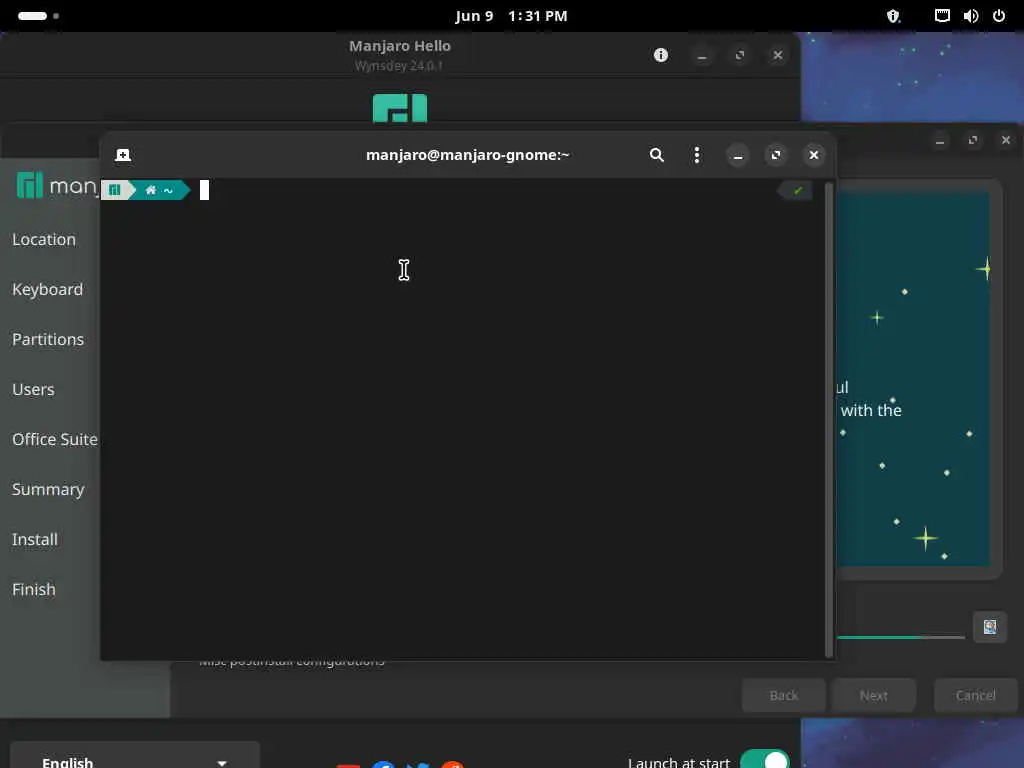Click the Manjaro logo in Hello window
This screenshot has height=768, width=1024.
click(x=400, y=108)
